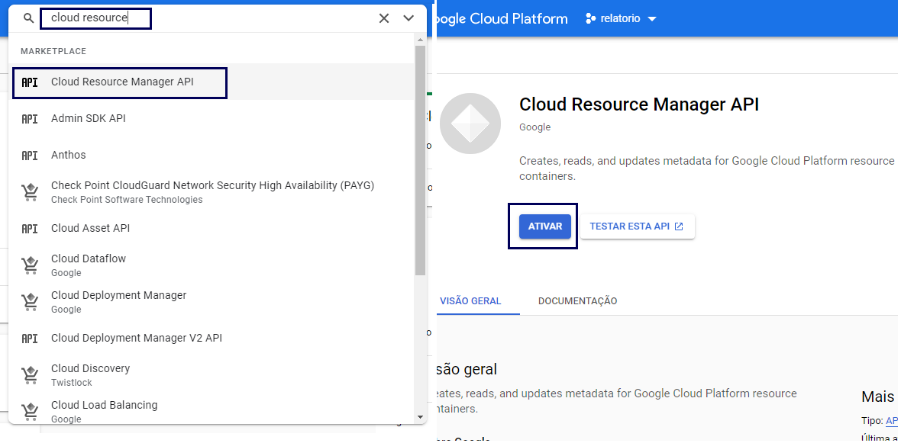Viewport: 901px width, 441px height.
Task: Open the Cloud Discovery result
Action: pyautogui.click(x=211, y=375)
